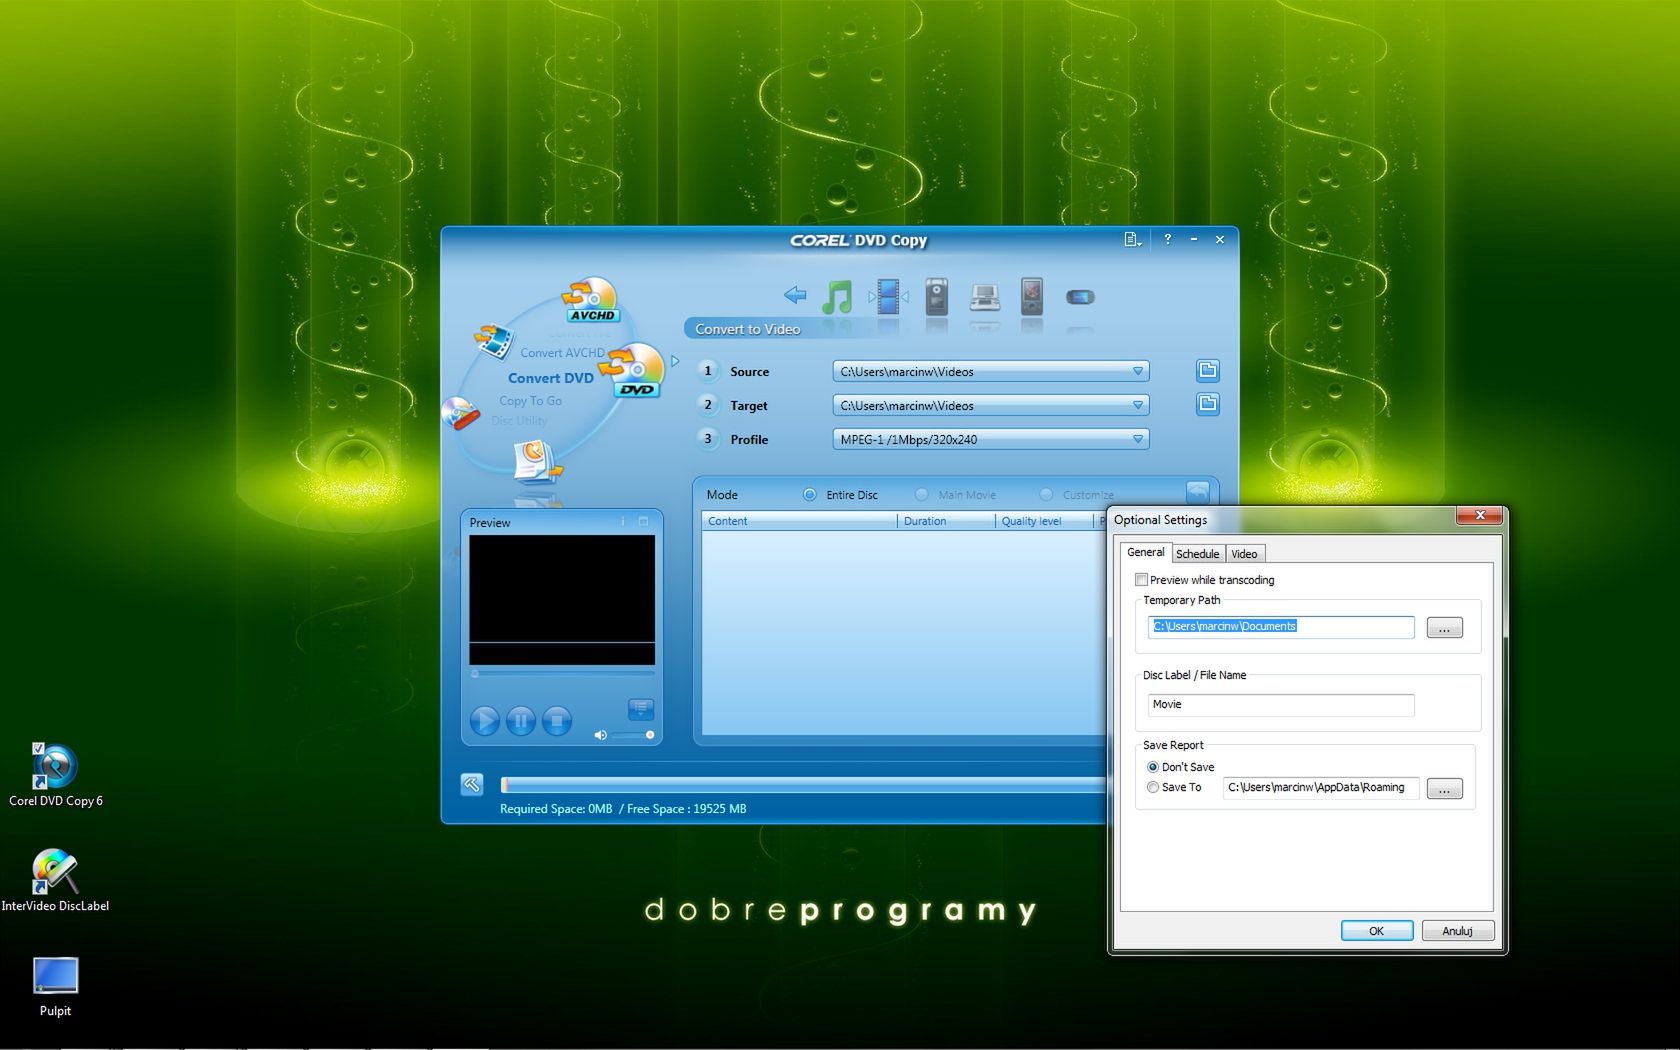Open the Pulpit desktop icon

coord(55,987)
